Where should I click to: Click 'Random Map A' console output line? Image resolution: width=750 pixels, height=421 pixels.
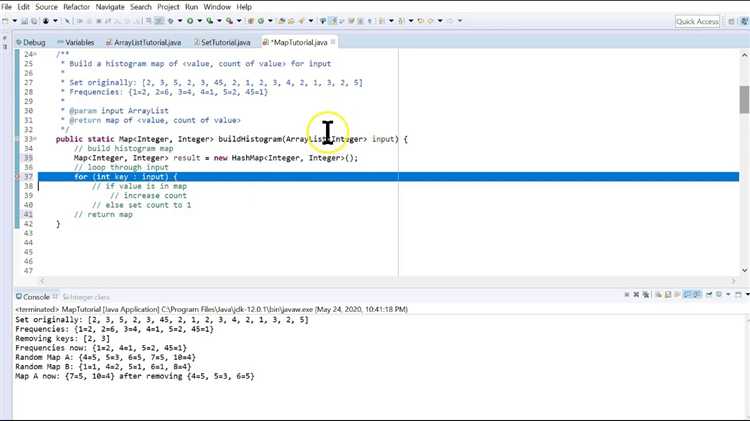coord(105,357)
